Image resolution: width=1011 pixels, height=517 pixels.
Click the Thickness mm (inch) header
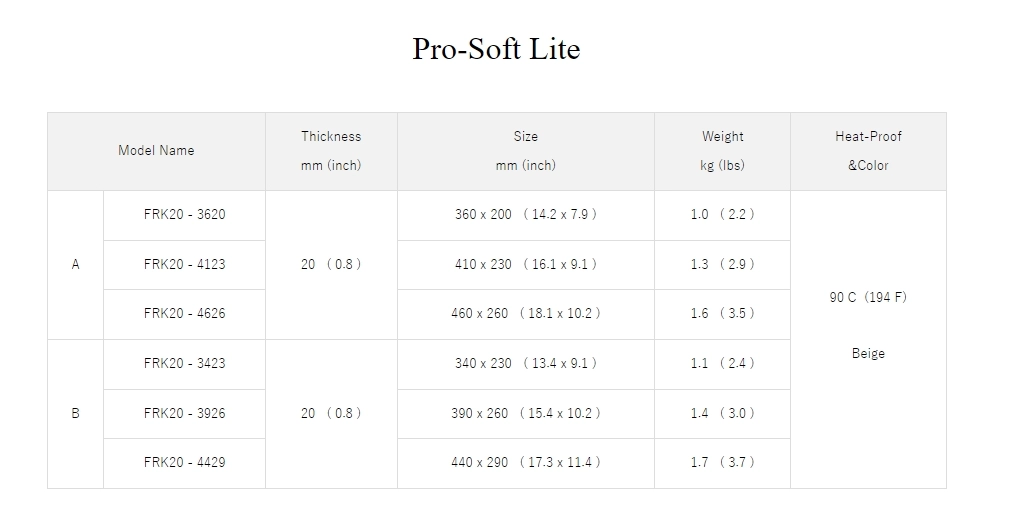331,151
